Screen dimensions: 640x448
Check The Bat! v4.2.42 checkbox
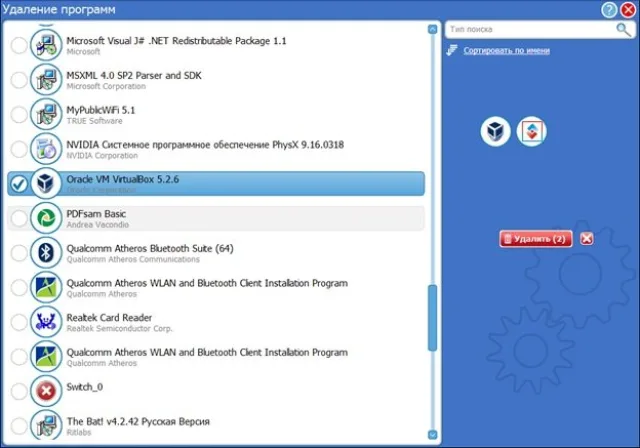pos(19,426)
